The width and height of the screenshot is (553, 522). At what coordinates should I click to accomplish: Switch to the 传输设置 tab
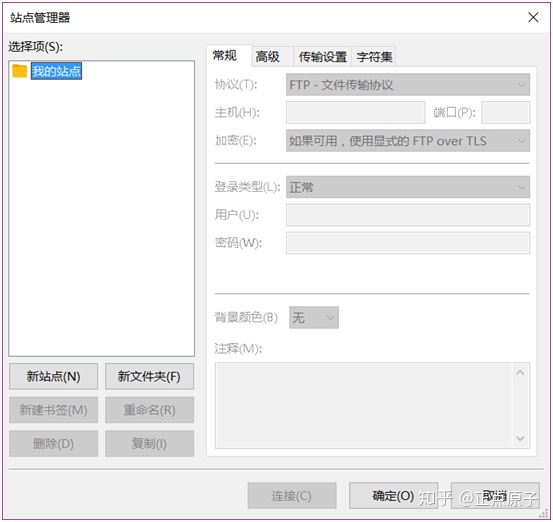pyautogui.click(x=323, y=56)
